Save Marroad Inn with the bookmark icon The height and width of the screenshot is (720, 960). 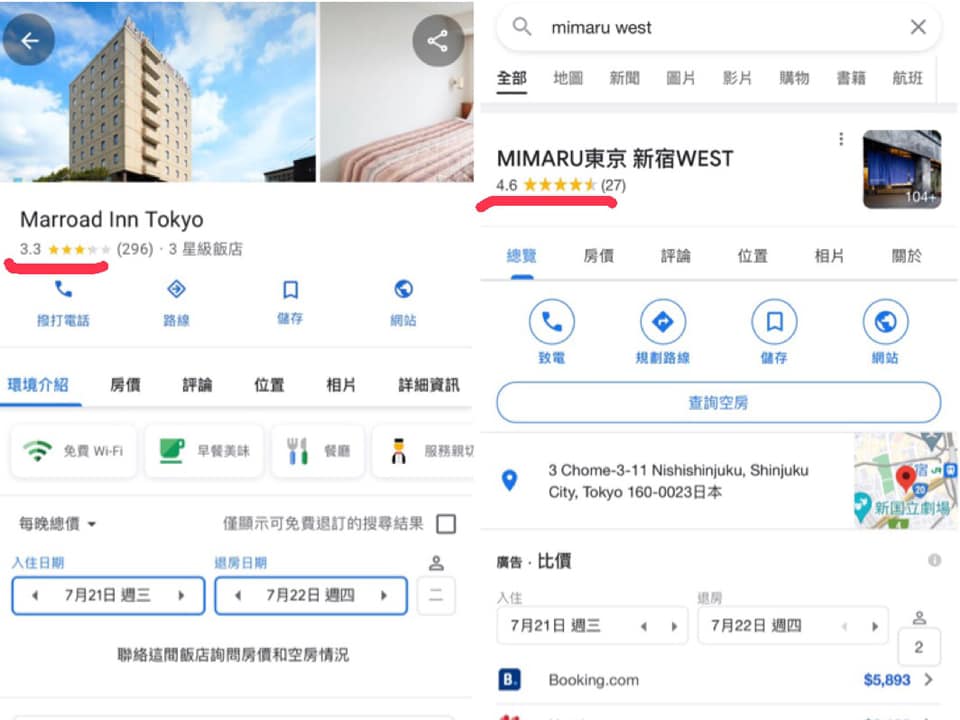point(290,291)
